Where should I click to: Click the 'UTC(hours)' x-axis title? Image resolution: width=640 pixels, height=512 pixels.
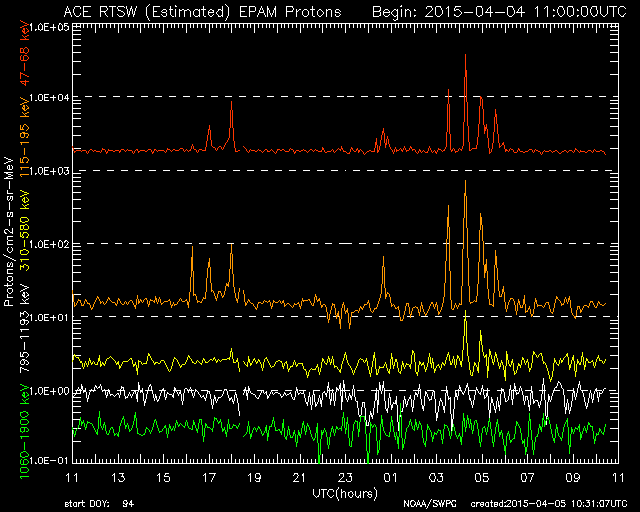345,493
